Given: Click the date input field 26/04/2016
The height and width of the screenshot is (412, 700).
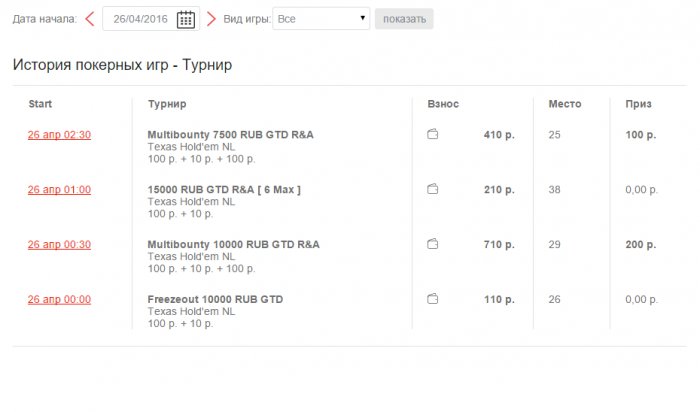Looking at the screenshot, I should click(140, 19).
